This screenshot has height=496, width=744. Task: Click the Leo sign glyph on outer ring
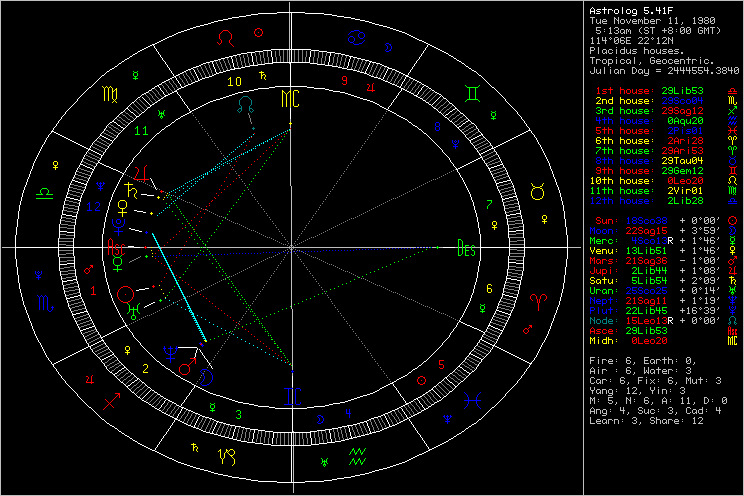click(x=231, y=34)
